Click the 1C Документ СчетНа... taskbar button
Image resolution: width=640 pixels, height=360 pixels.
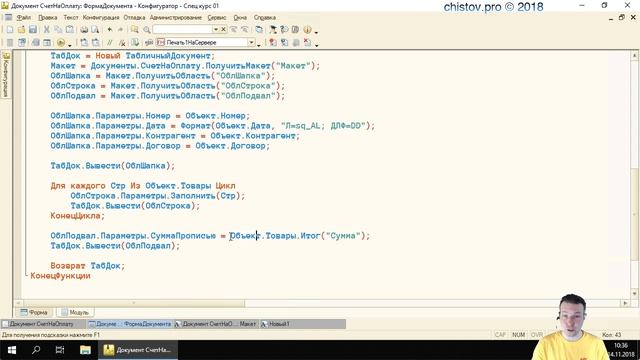pos(138,350)
